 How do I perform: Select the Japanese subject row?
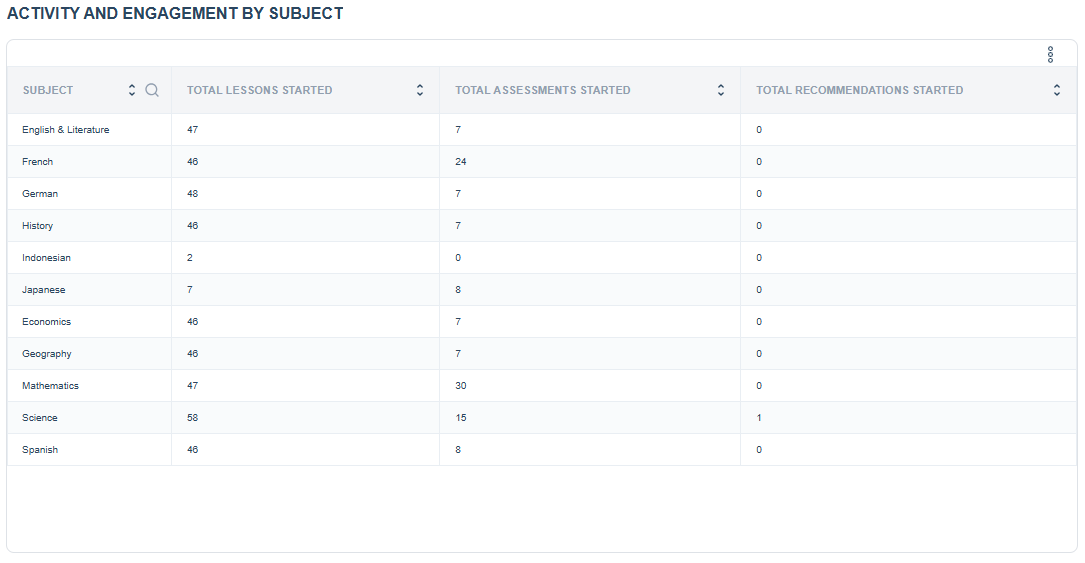click(x=542, y=290)
